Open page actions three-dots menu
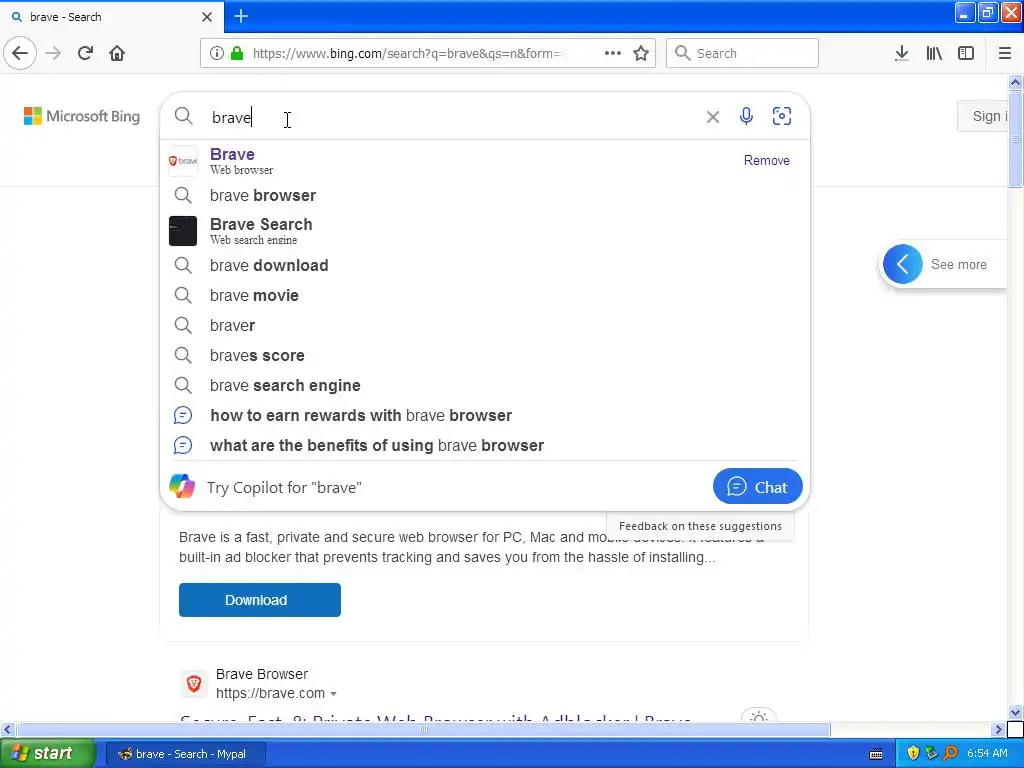The height and width of the screenshot is (768, 1024). coord(613,53)
